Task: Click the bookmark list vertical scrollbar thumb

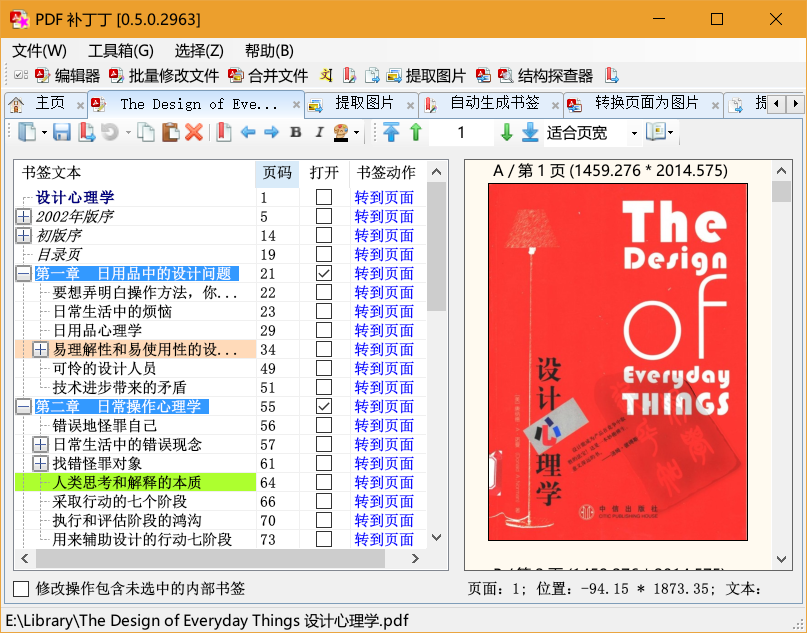Action: tap(436, 247)
